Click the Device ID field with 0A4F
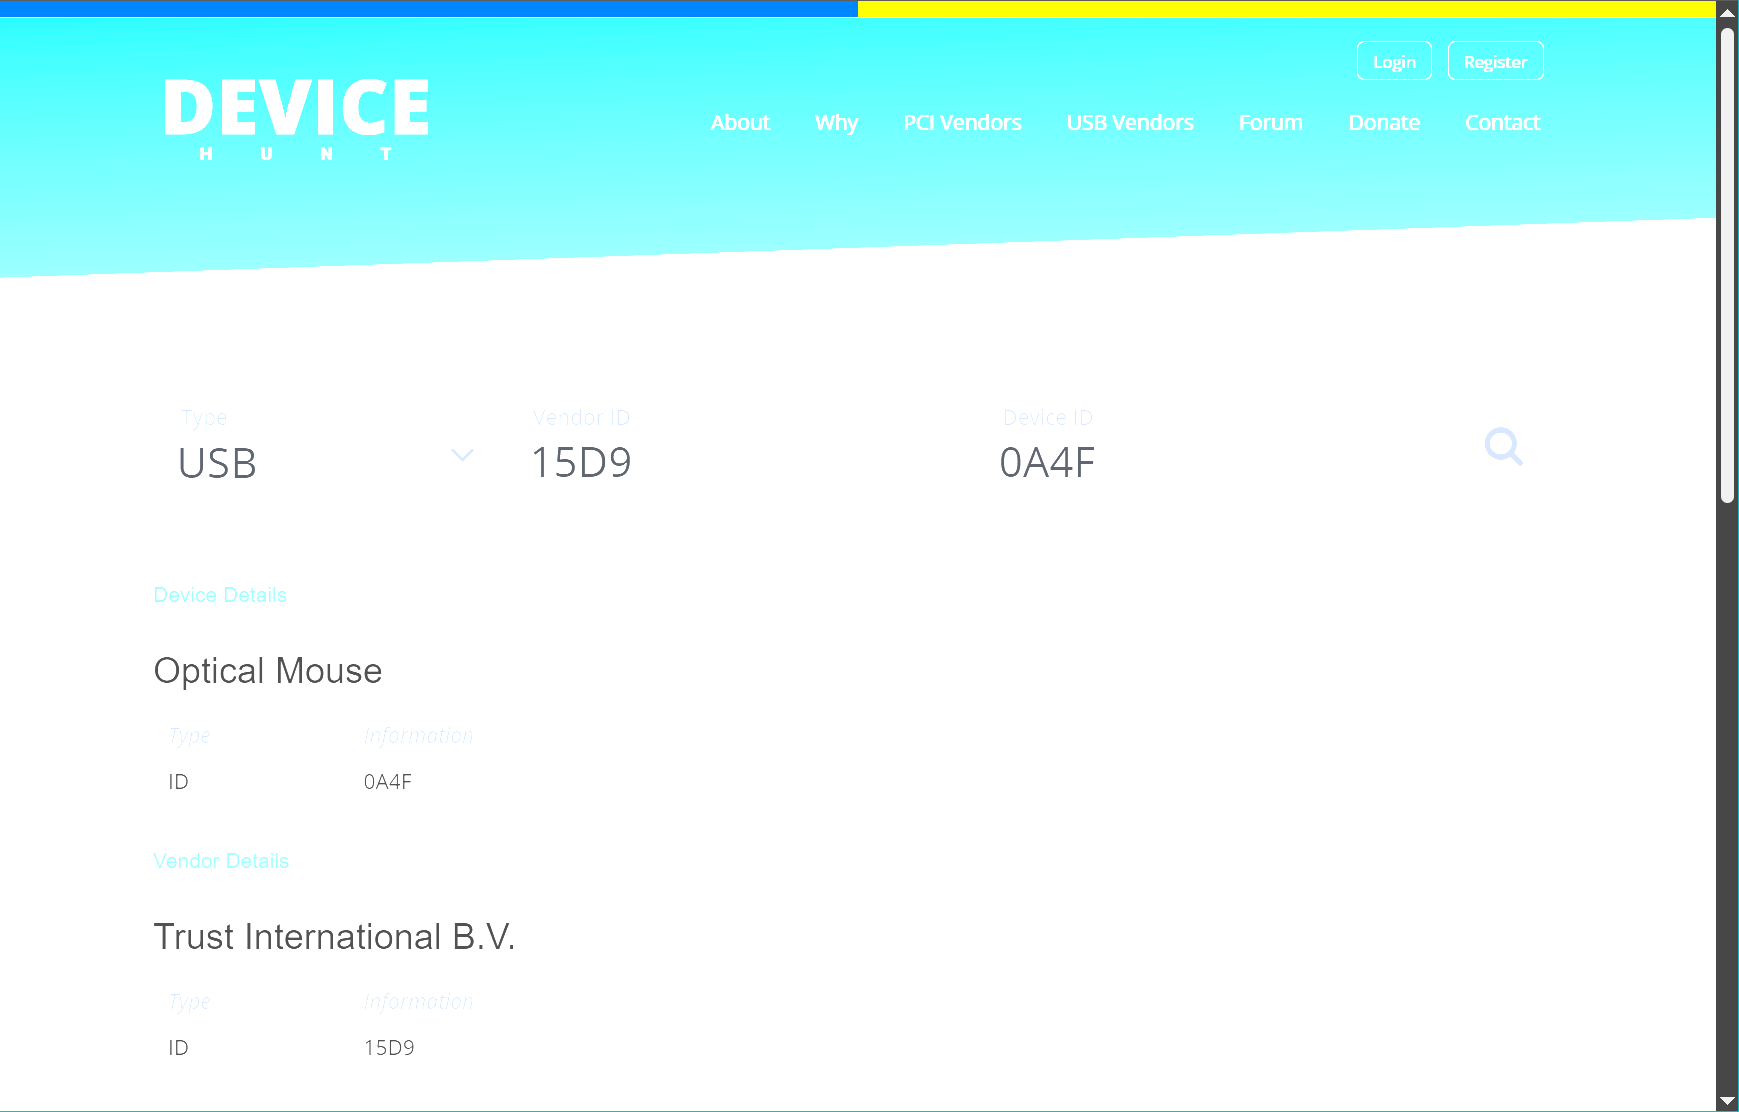Image resolution: width=1739 pixels, height=1112 pixels. click(x=1200, y=463)
